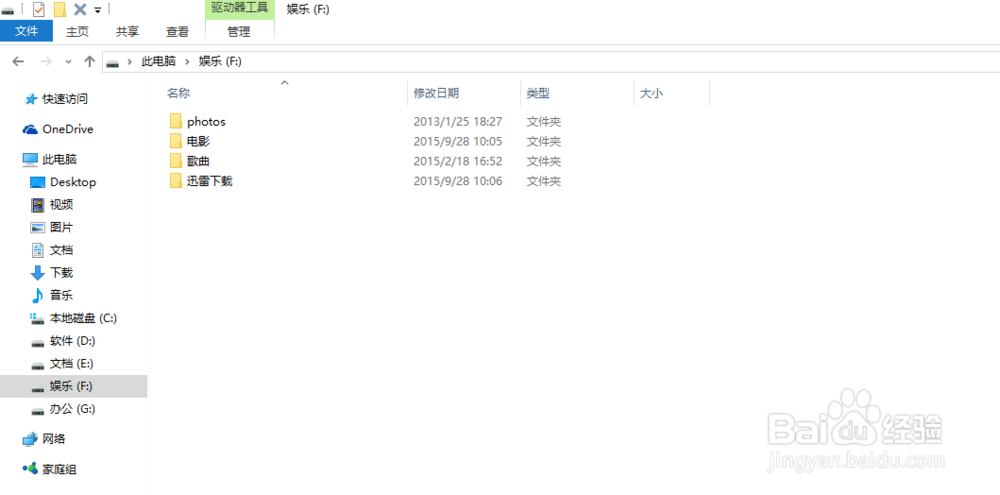Sort by the 名称 column header
The height and width of the screenshot is (495, 1000).
click(x=179, y=93)
